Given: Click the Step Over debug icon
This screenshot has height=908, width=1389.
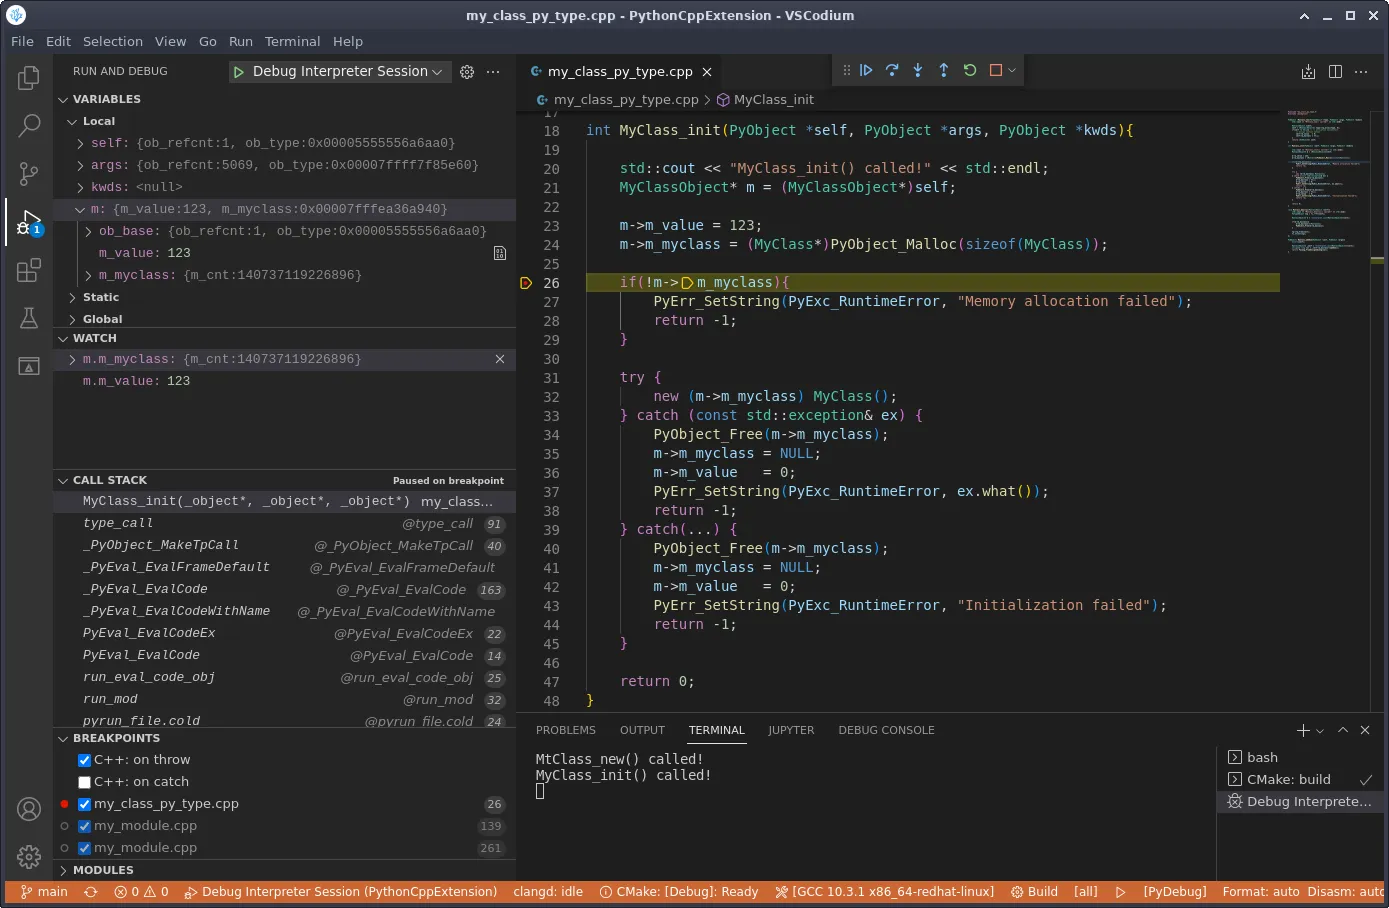Looking at the screenshot, I should coord(892,70).
